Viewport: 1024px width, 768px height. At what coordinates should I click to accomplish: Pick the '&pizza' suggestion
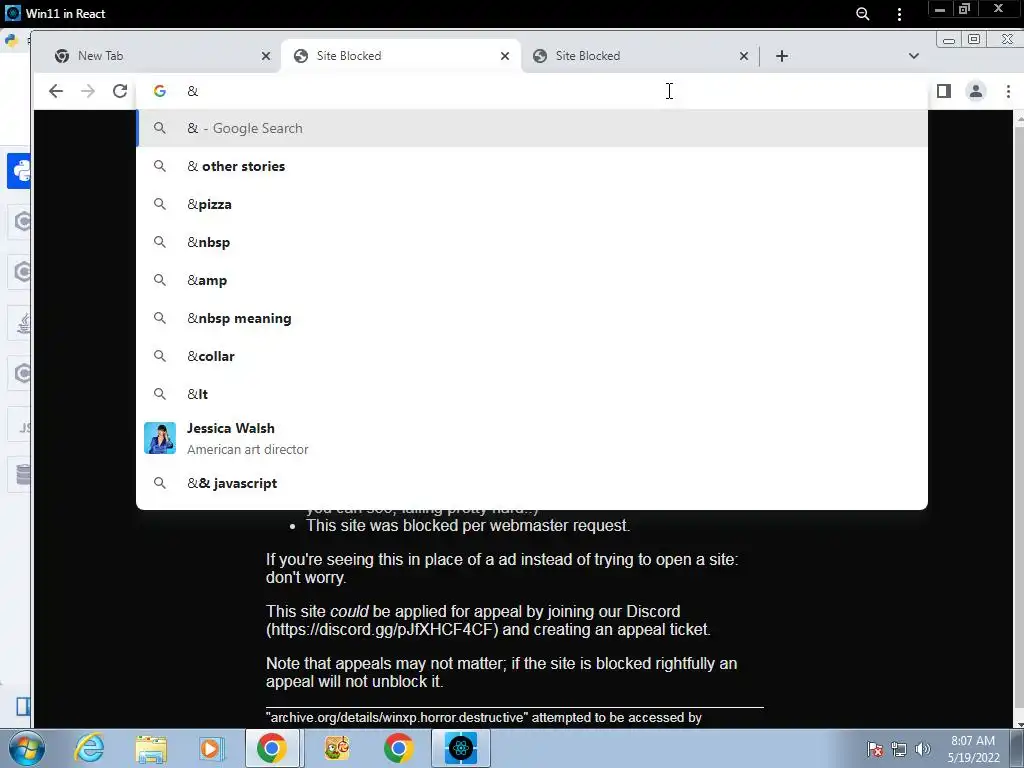[532, 204]
